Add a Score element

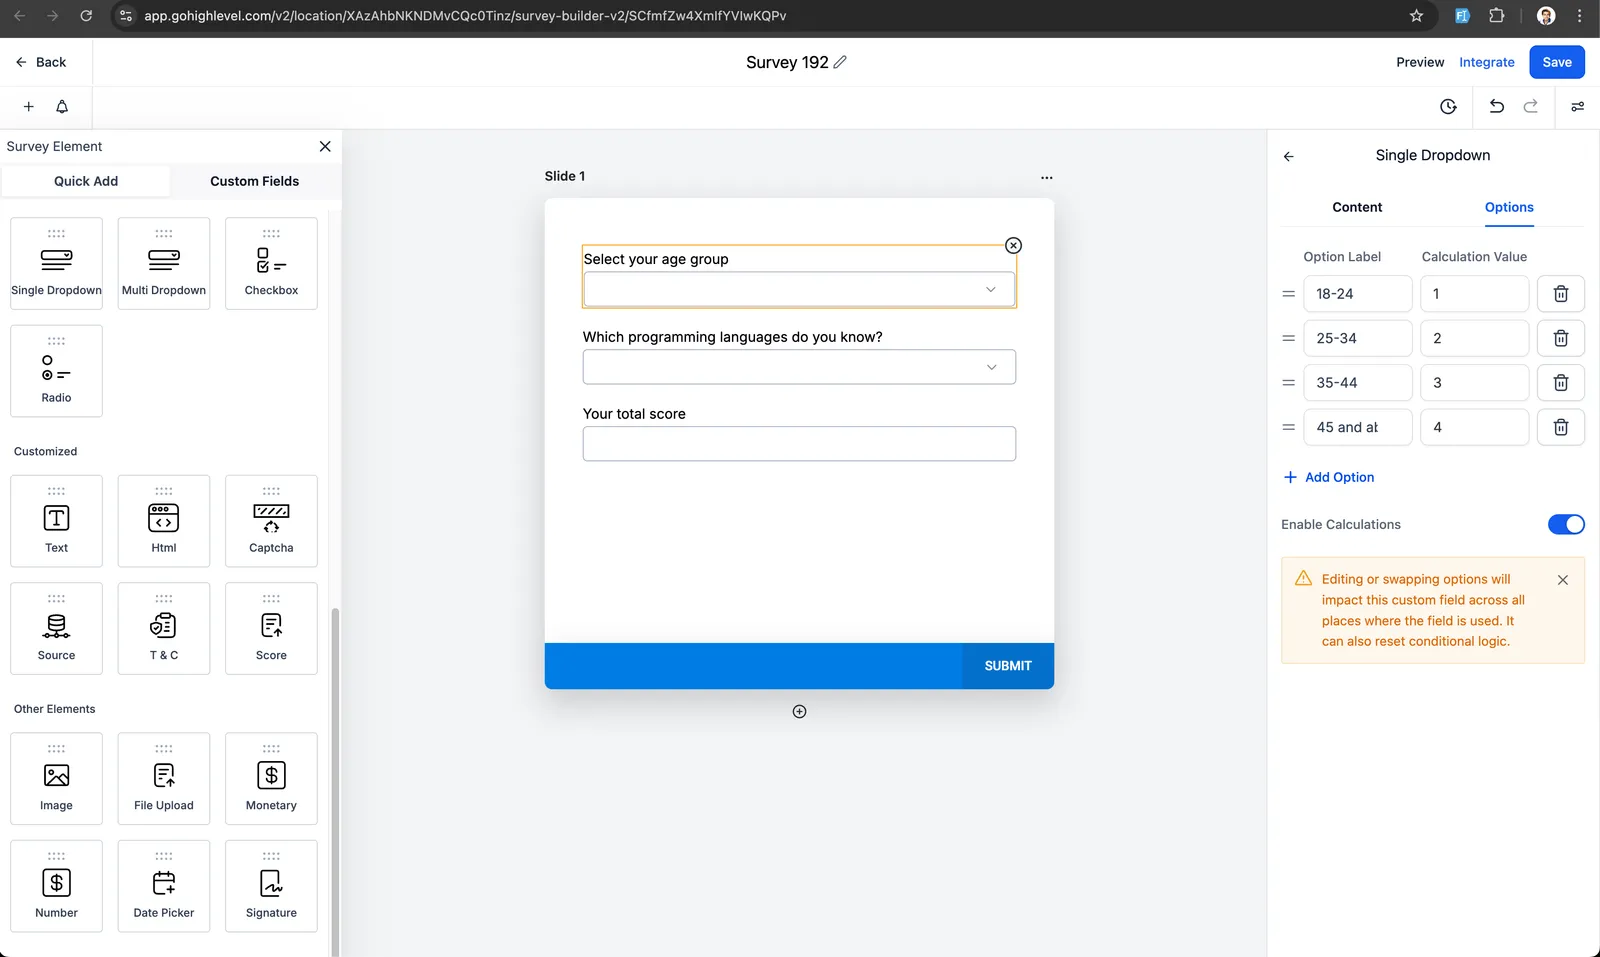click(271, 628)
